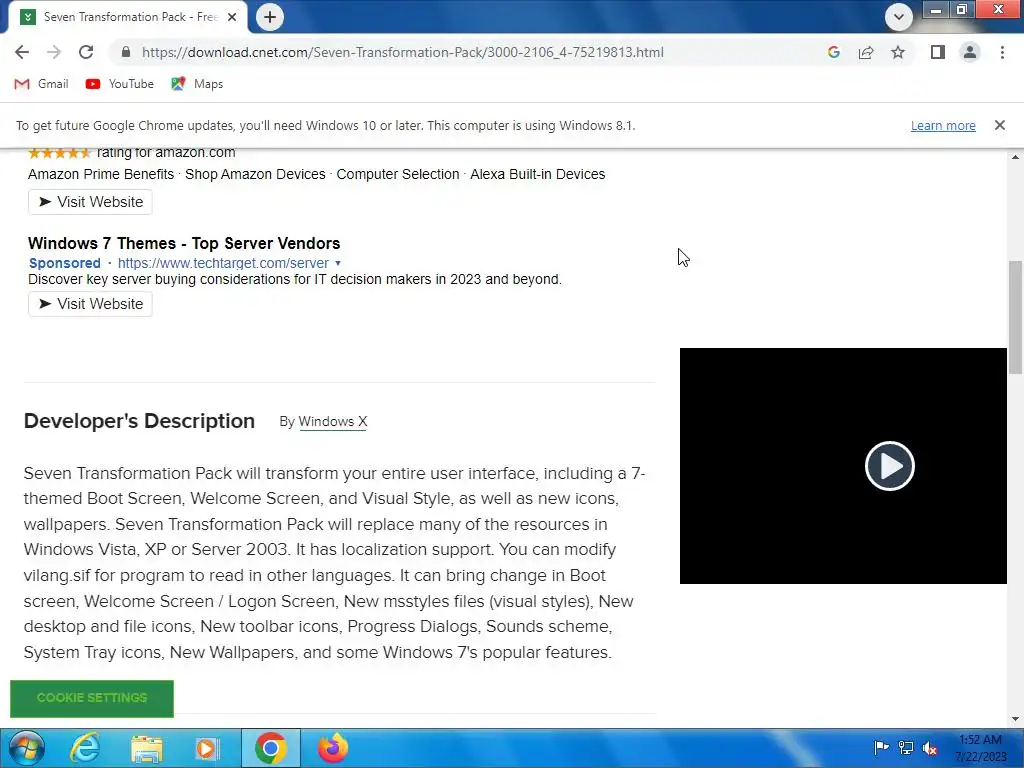The width and height of the screenshot is (1024, 768).
Task: Open the media player taskbar icon
Action: point(207,748)
